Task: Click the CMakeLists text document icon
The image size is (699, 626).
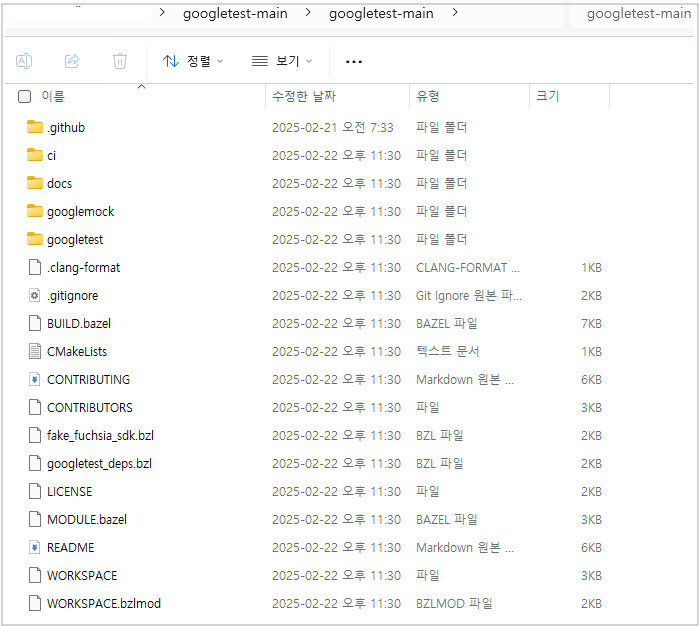Action: tap(35, 351)
